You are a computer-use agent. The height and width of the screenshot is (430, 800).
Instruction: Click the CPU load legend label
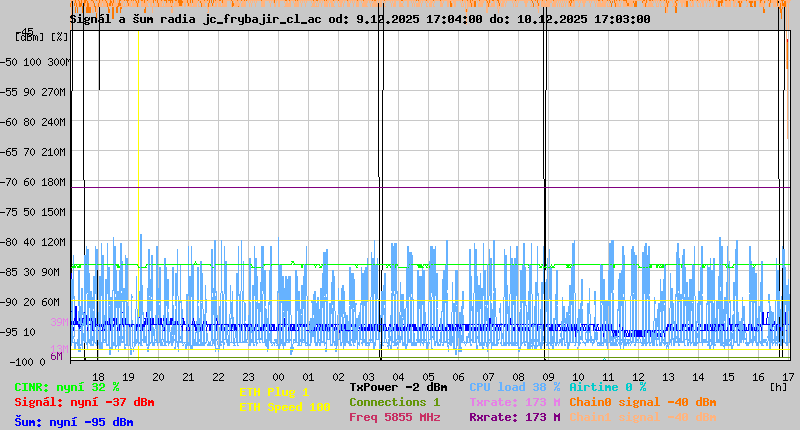(514, 387)
